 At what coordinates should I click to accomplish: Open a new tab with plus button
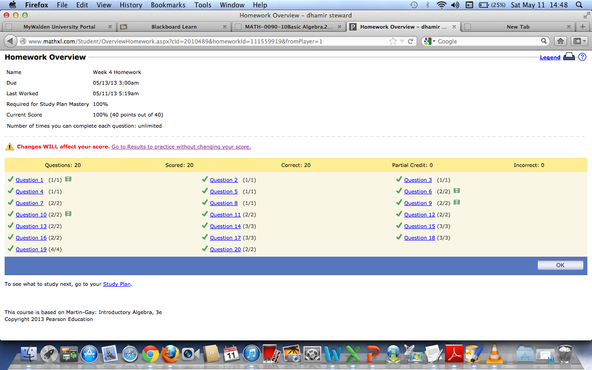pos(583,27)
